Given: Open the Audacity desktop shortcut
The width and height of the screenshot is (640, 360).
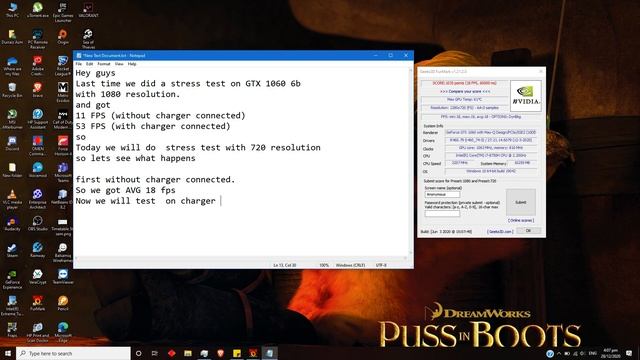Looking at the screenshot, I should coord(12,224).
